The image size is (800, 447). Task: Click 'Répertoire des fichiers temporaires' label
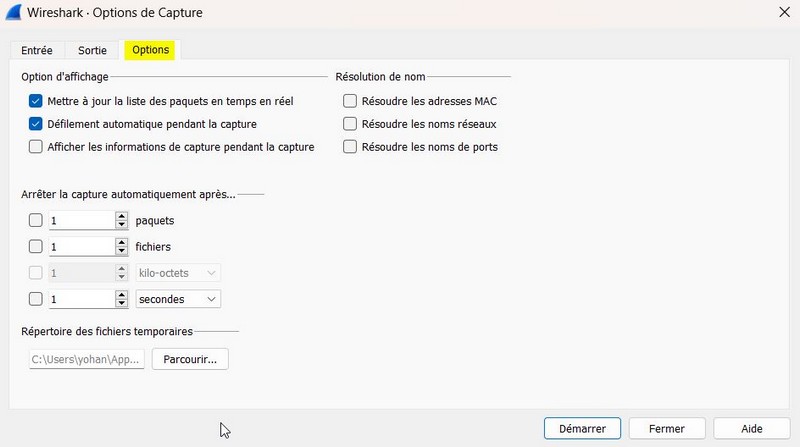[107, 331]
